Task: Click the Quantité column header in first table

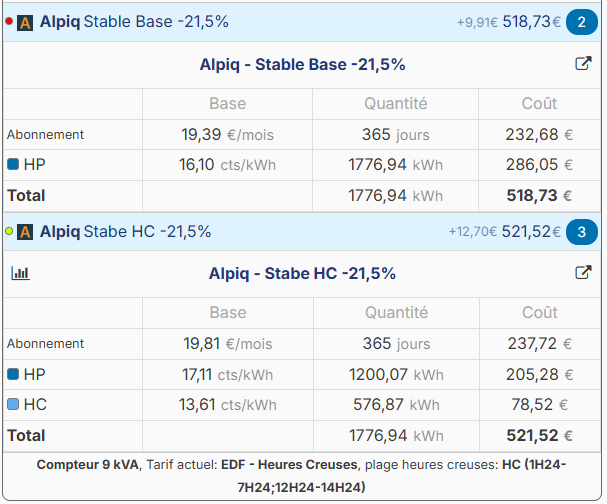Action: point(395,104)
